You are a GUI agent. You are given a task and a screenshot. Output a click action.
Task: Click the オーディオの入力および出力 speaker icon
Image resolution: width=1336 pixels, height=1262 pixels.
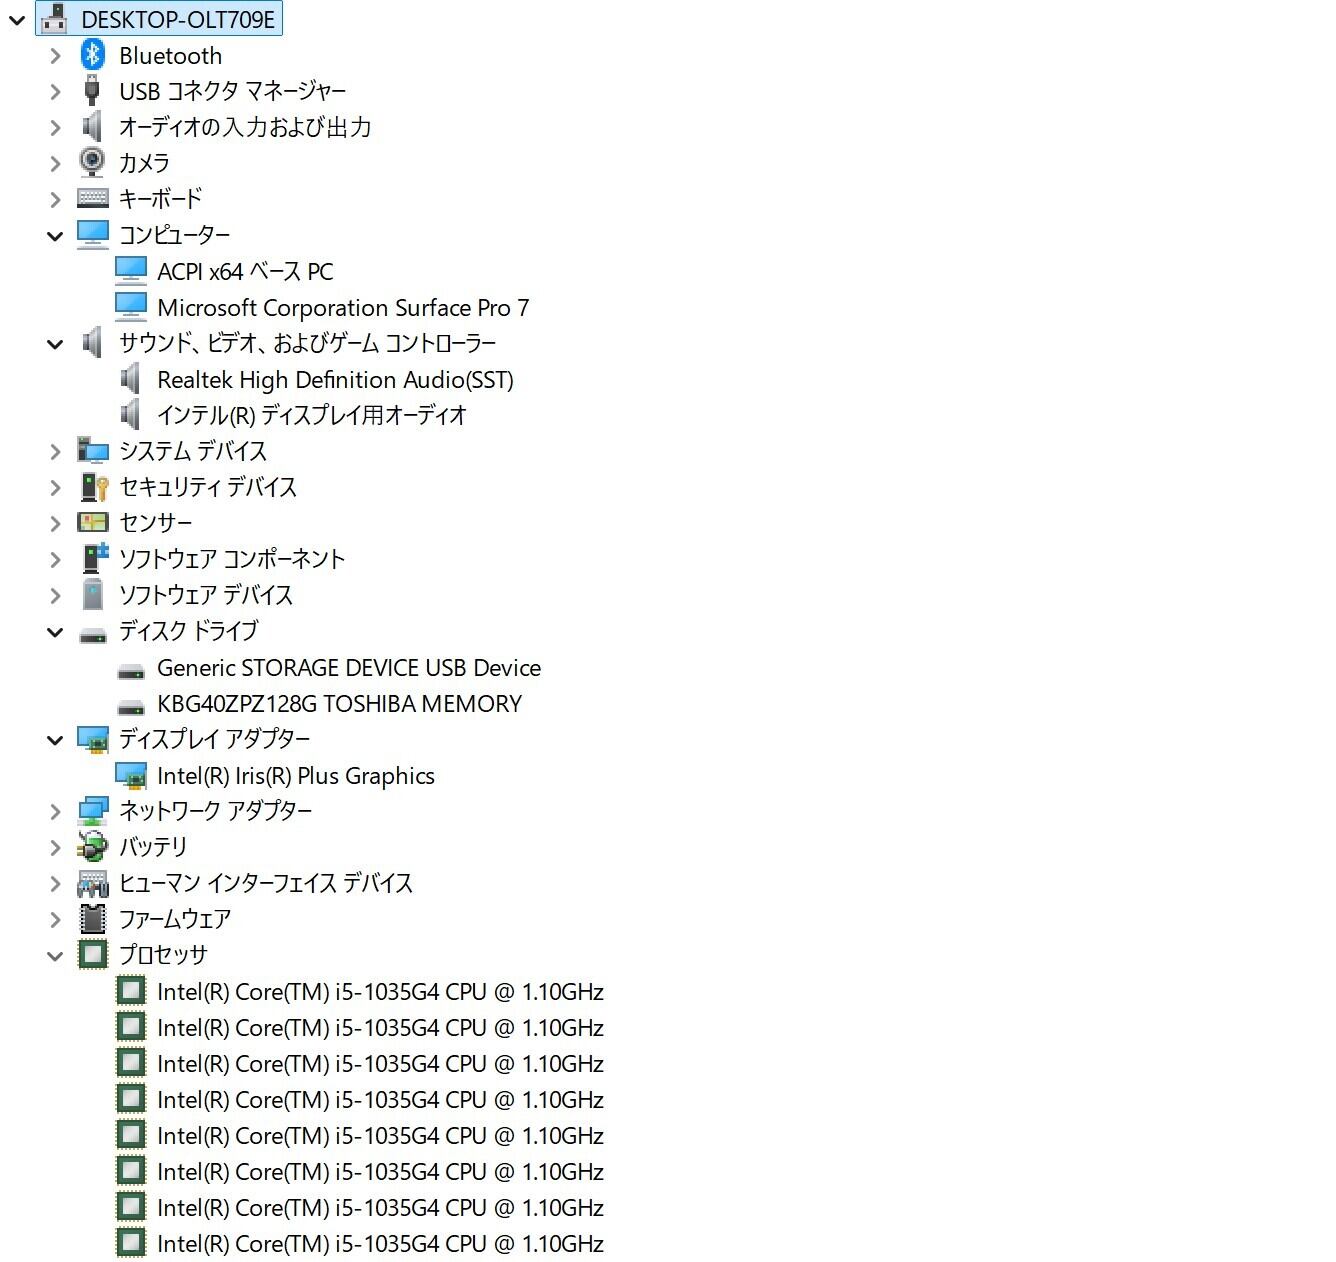tap(92, 126)
